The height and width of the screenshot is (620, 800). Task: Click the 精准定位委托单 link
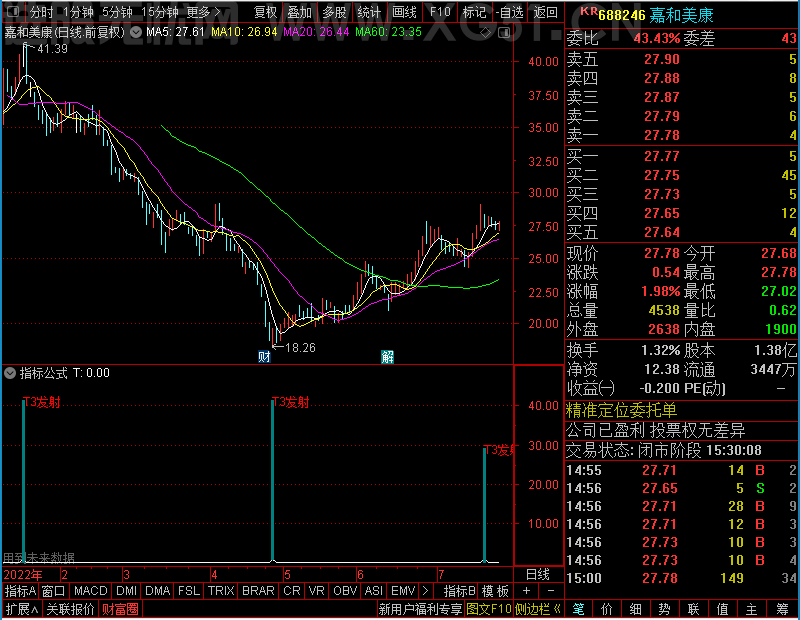point(621,410)
